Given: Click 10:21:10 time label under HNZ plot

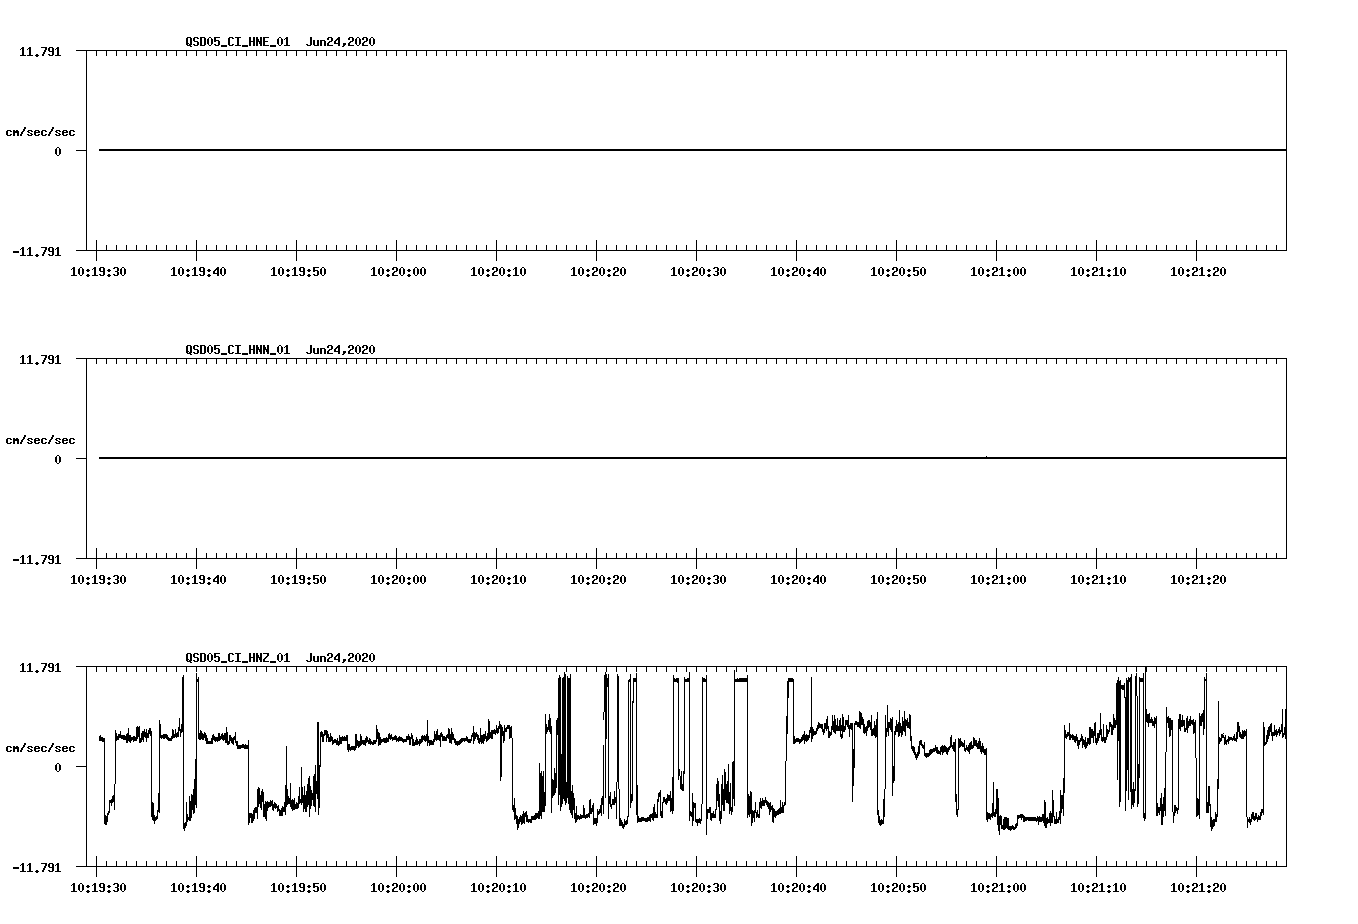Looking at the screenshot, I should click(1098, 887).
